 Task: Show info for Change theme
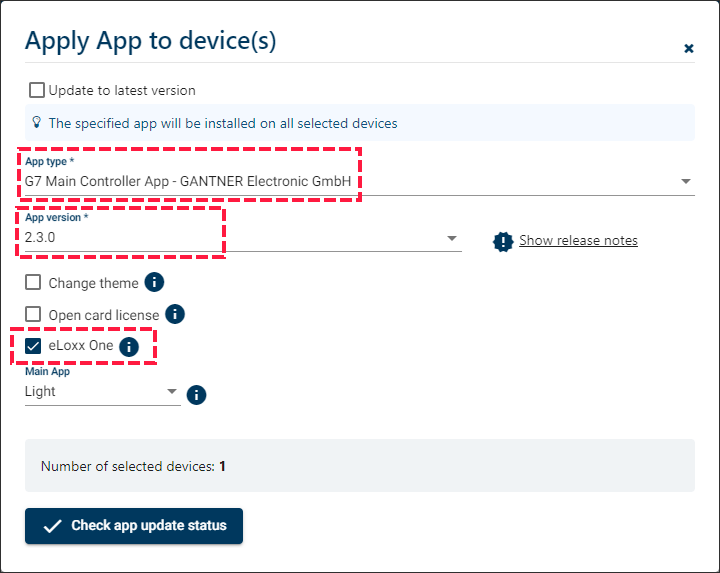coord(154,282)
